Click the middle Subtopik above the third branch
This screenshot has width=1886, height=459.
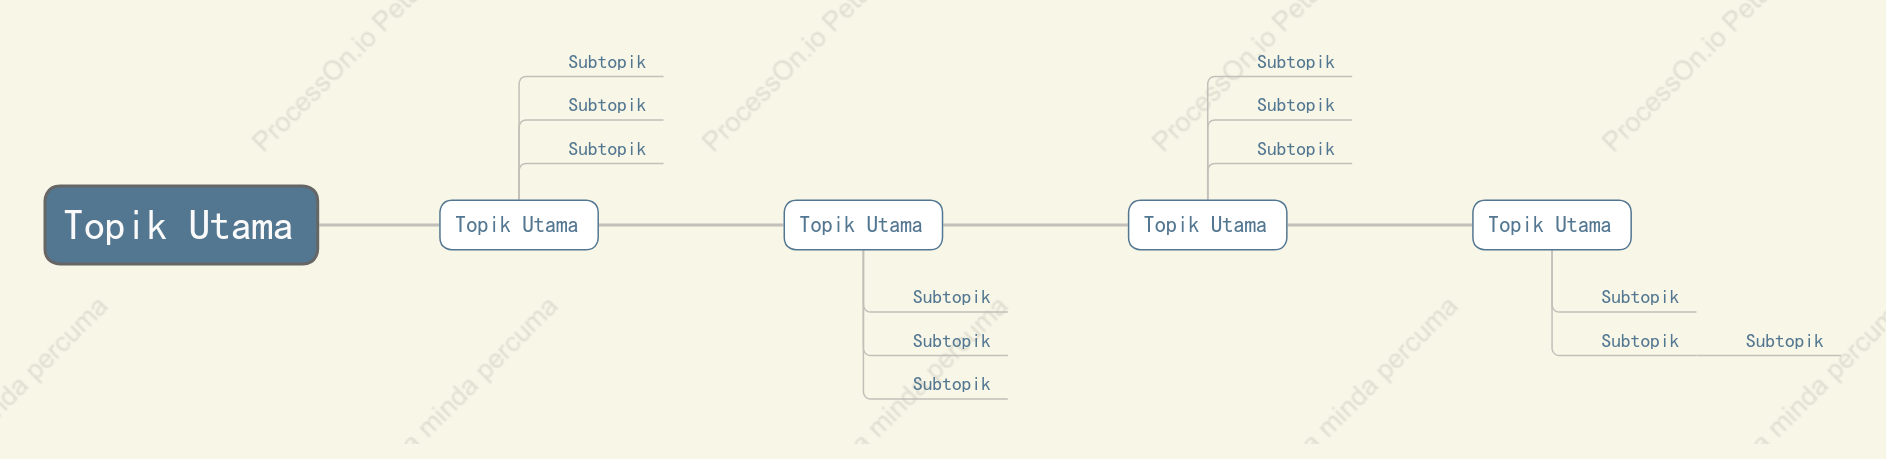point(1295,105)
